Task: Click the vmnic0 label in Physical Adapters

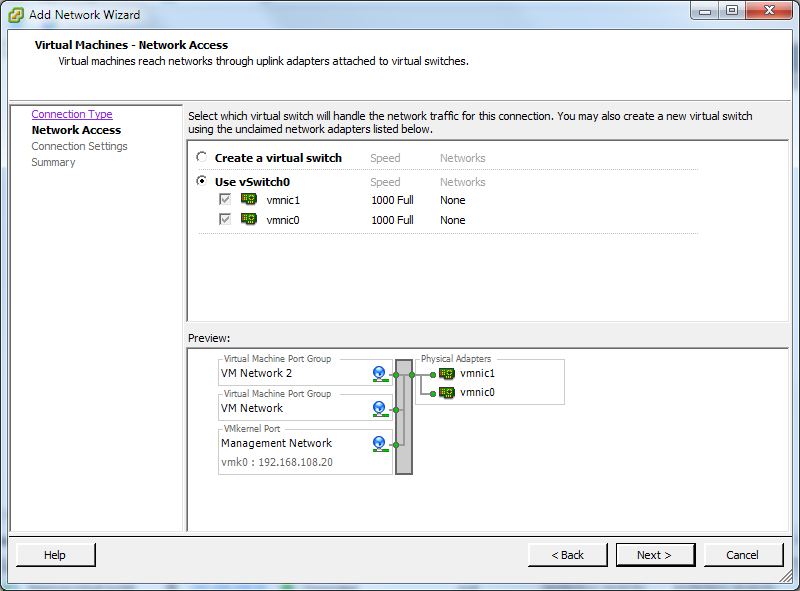Action: (x=477, y=392)
